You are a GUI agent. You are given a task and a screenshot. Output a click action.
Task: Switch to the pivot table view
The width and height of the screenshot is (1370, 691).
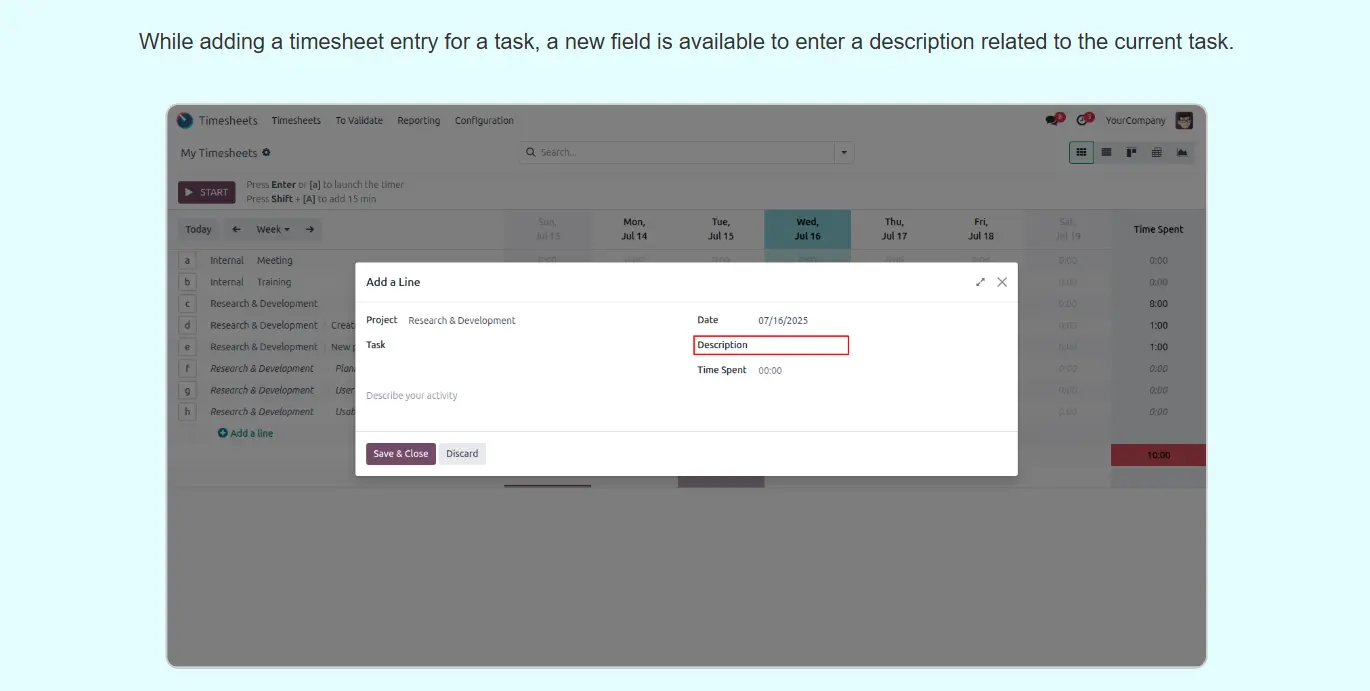click(x=1156, y=153)
